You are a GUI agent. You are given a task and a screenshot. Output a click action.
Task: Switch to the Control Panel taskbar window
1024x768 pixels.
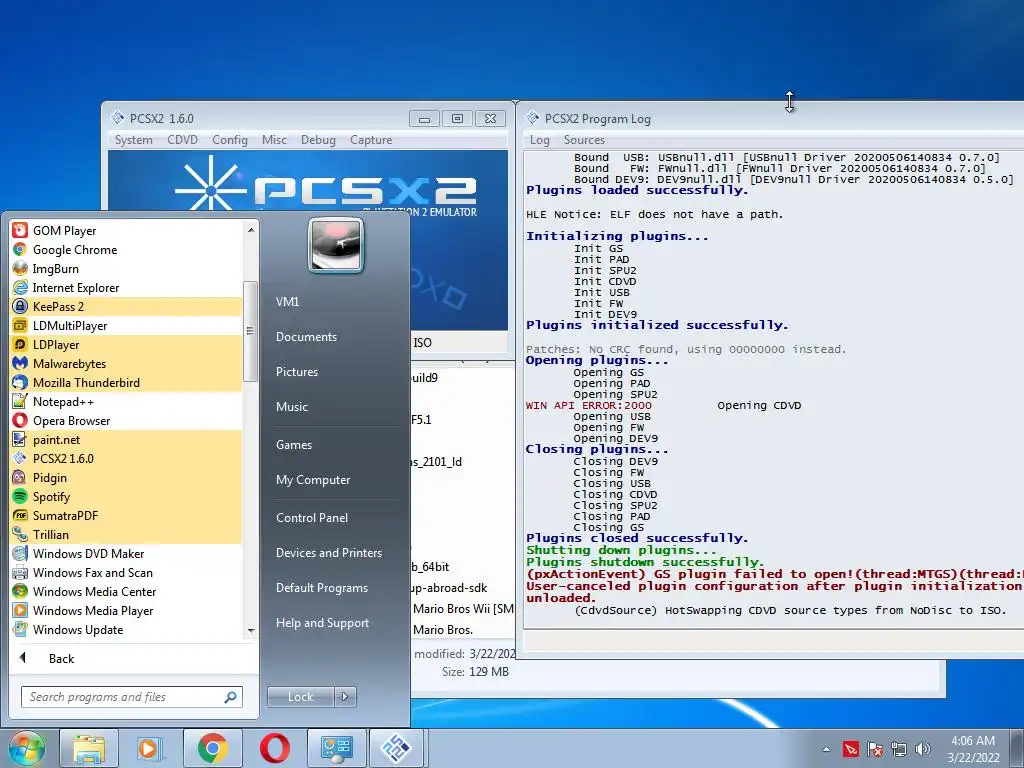[336, 748]
